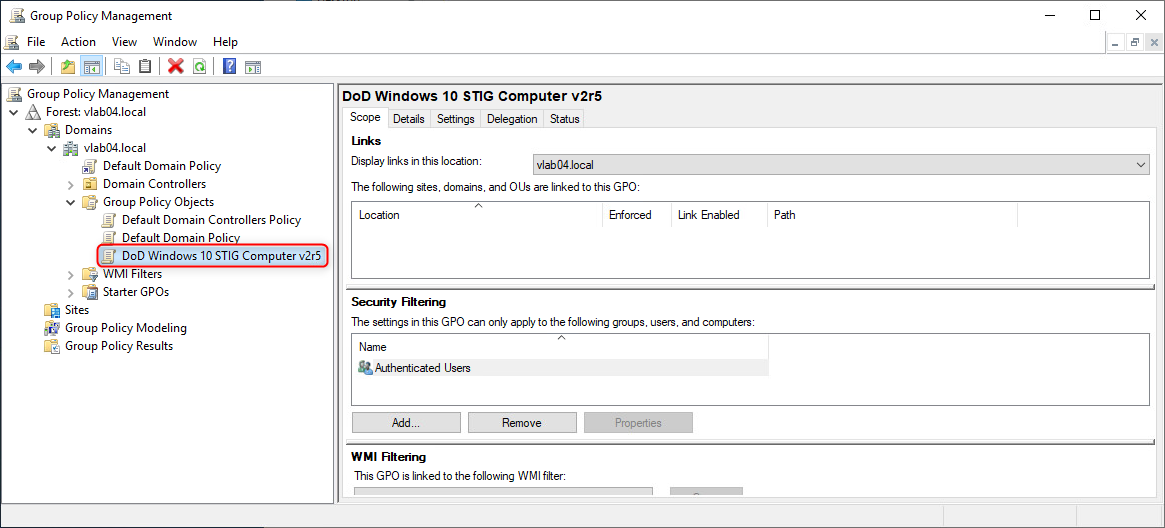Image resolution: width=1165 pixels, height=528 pixels.
Task: Open the Delegation tab
Action: click(x=512, y=119)
